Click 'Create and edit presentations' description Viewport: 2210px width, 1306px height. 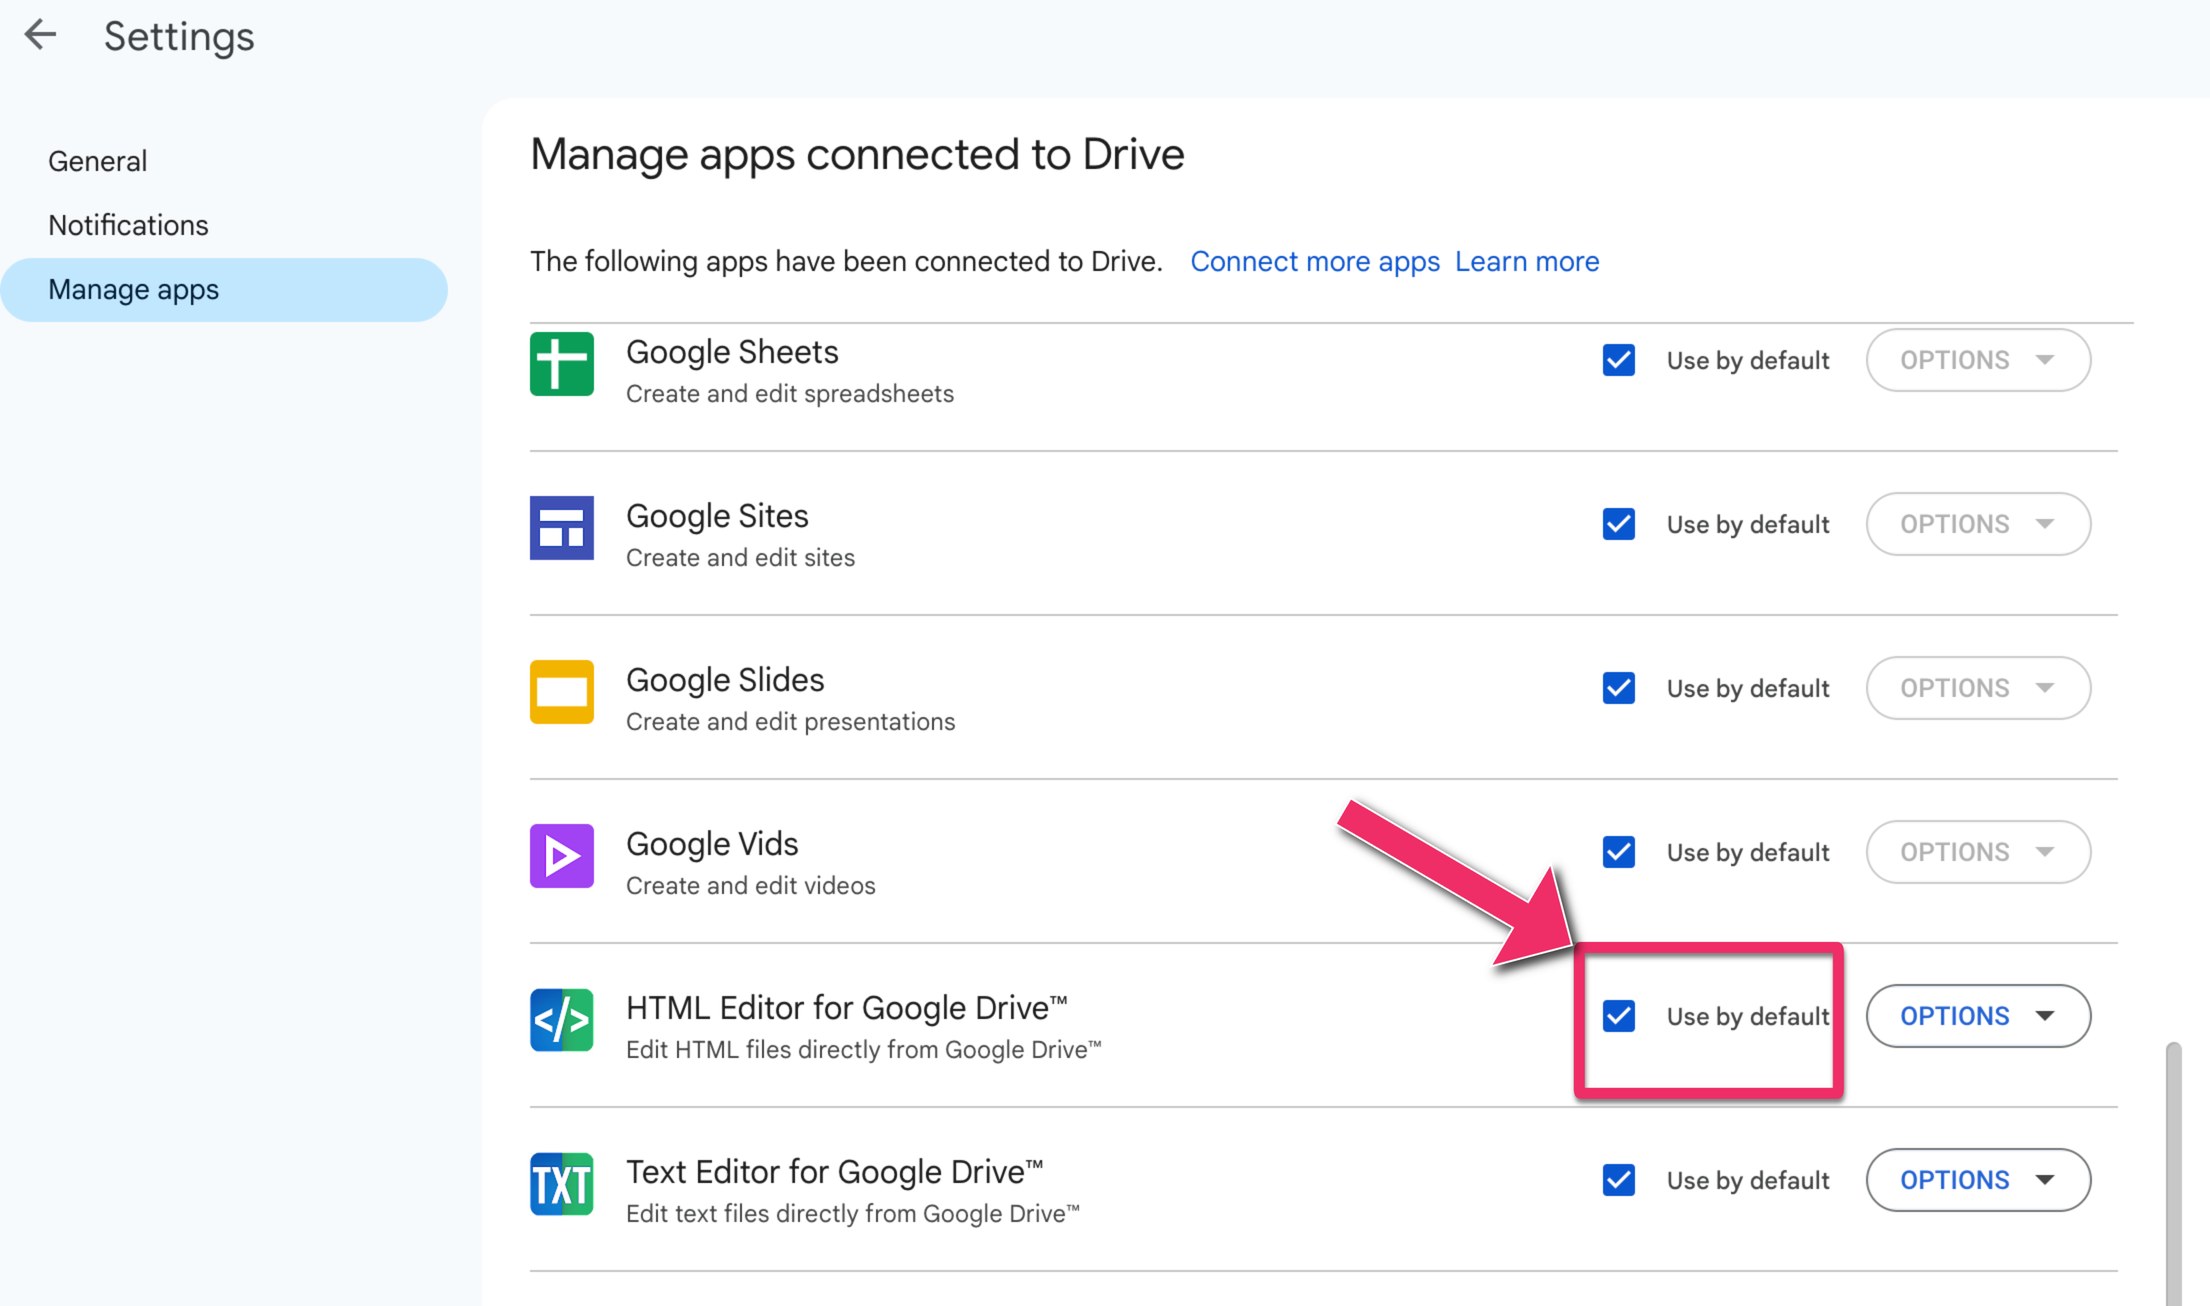790,722
